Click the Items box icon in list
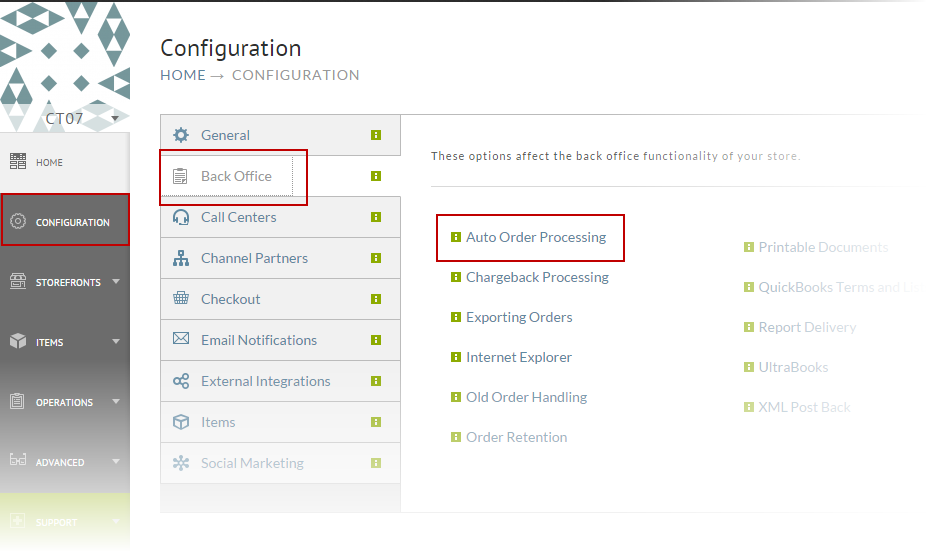927x552 pixels. (181, 422)
